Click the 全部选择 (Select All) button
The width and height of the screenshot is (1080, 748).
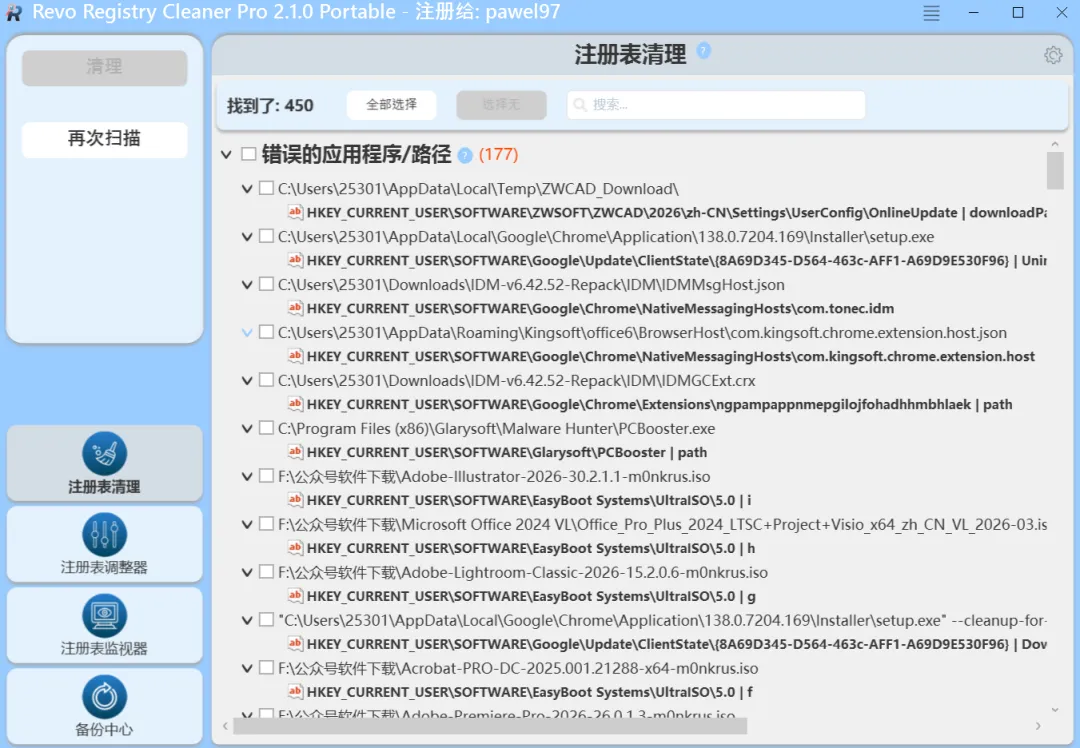point(391,105)
